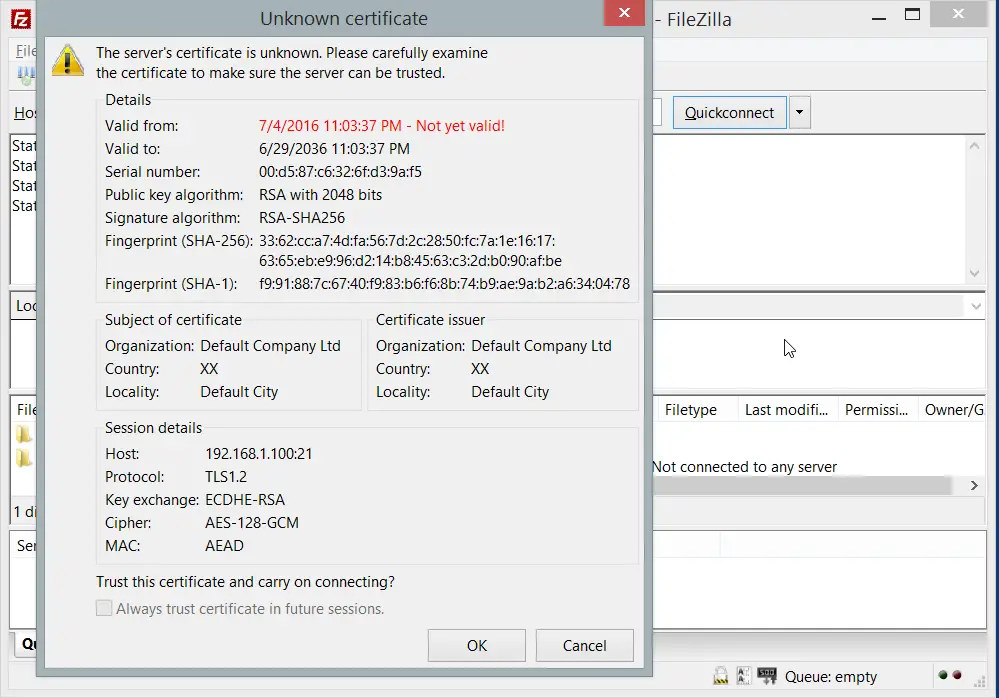This screenshot has width=999, height=698.
Task: Click the directory comparison icon in status bar
Action: coord(743,676)
